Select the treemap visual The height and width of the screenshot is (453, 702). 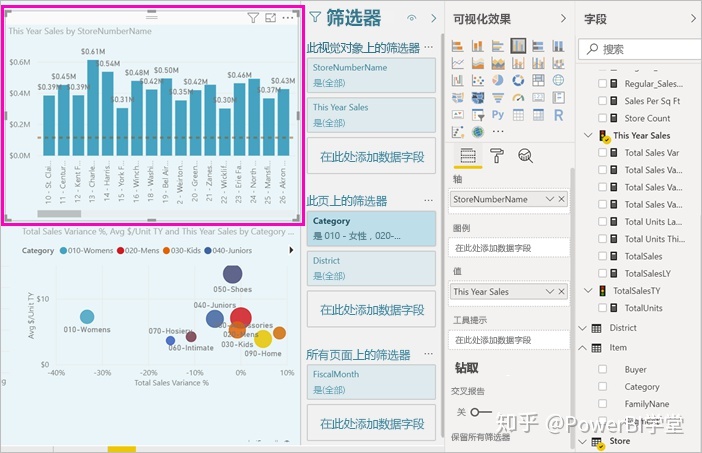pos(538,81)
